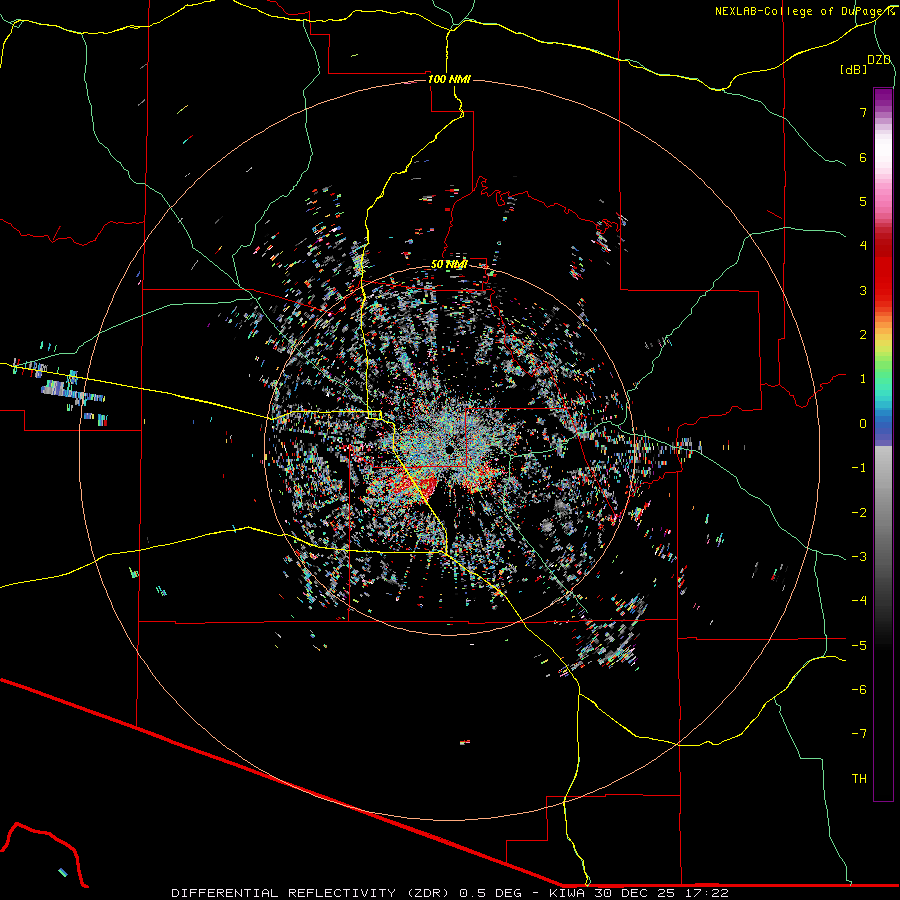This screenshot has height=900, width=900.
Task: Click the 0 dB value on the color scale
Action: pos(863,424)
